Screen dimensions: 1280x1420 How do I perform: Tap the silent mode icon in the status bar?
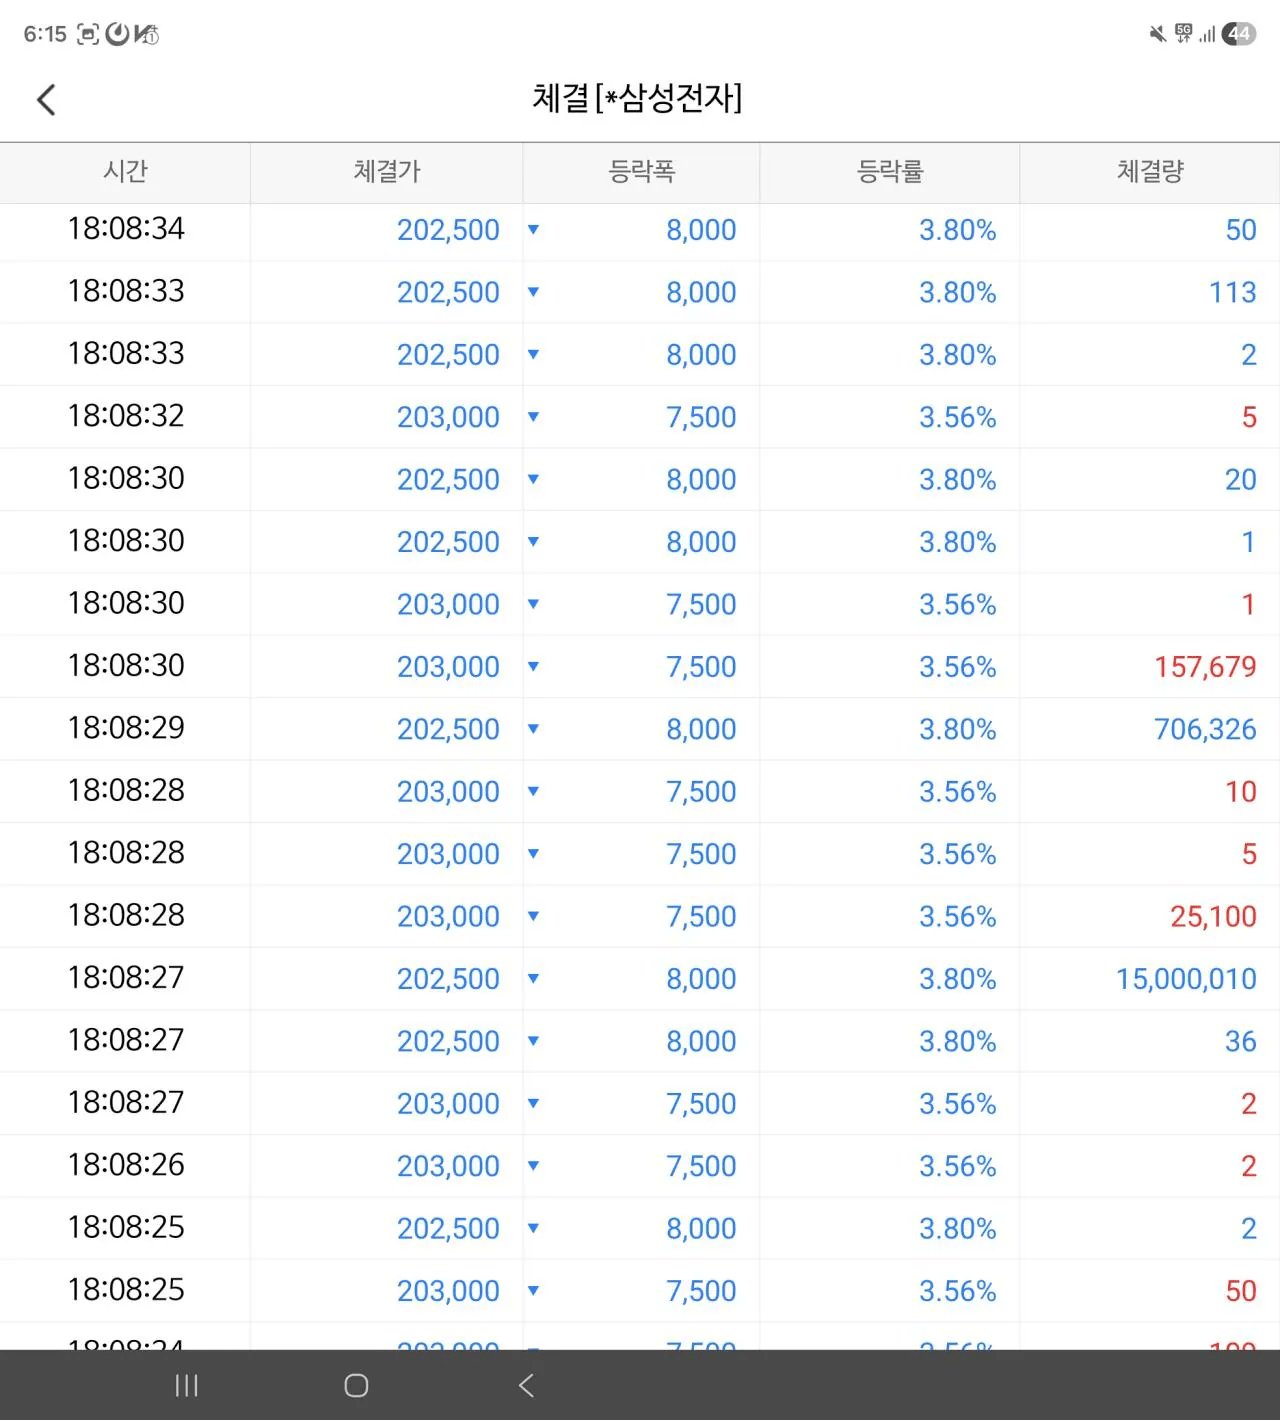click(x=1156, y=33)
